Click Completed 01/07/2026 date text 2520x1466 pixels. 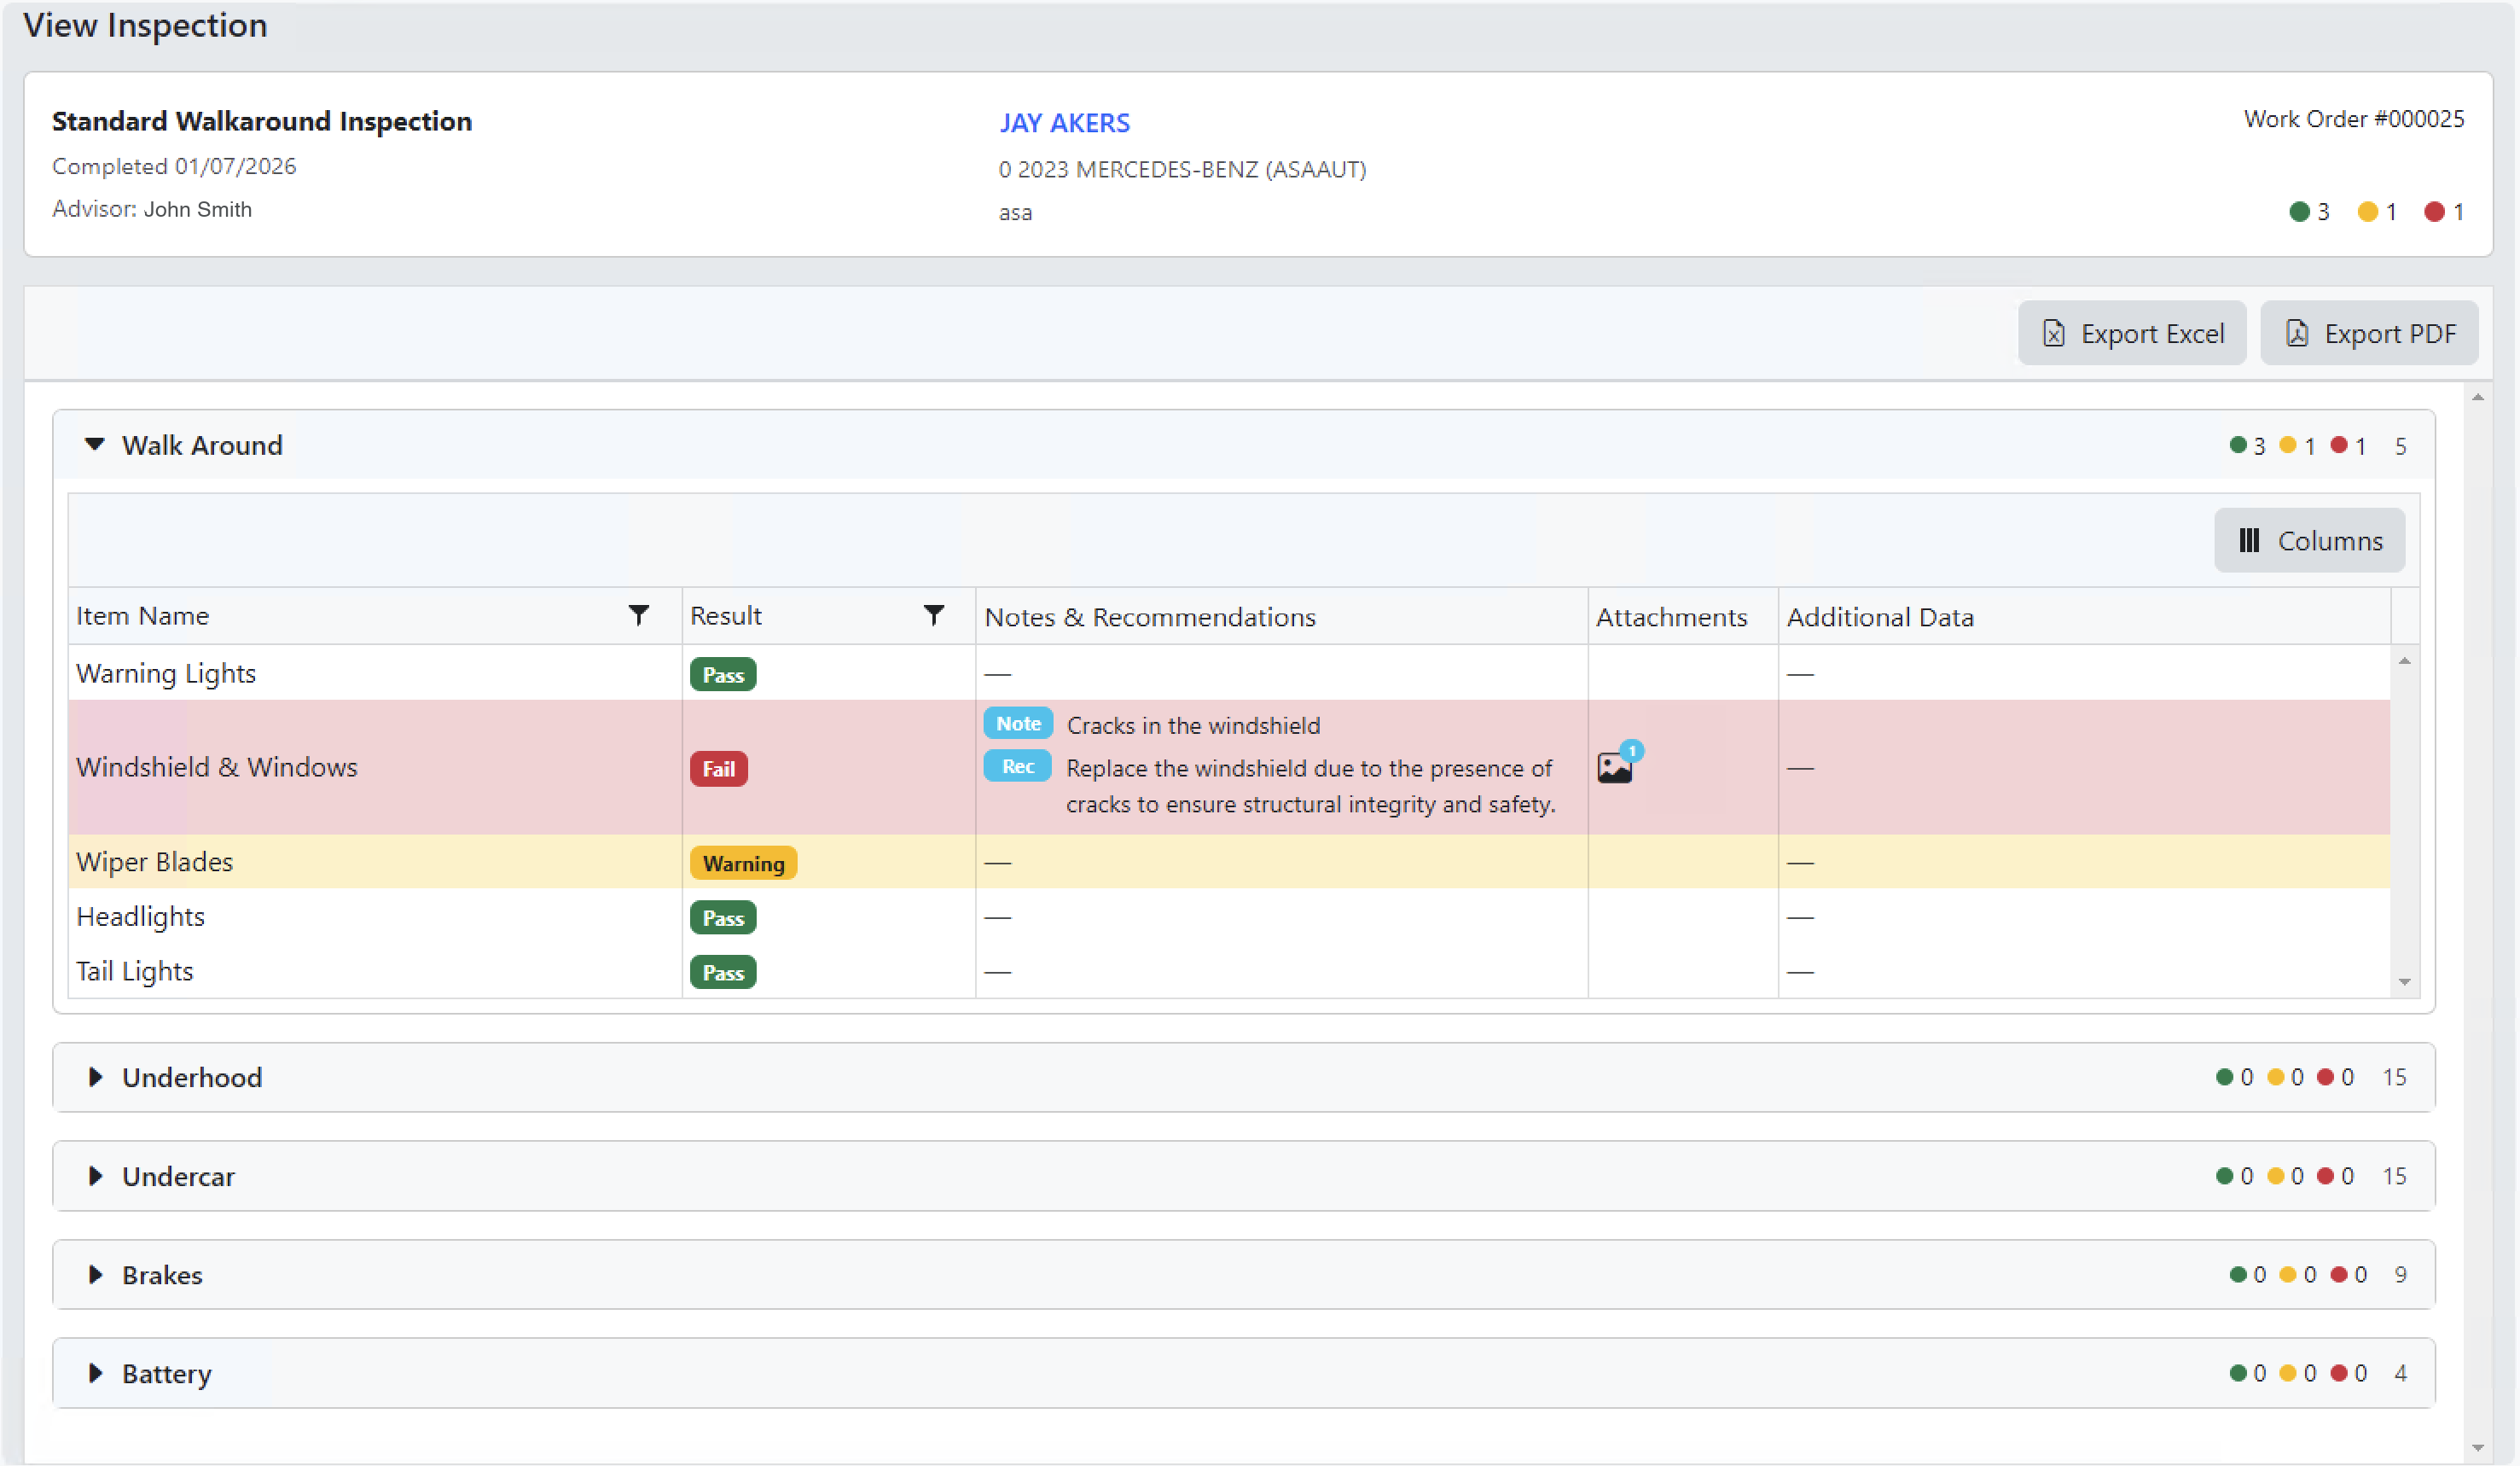point(174,166)
